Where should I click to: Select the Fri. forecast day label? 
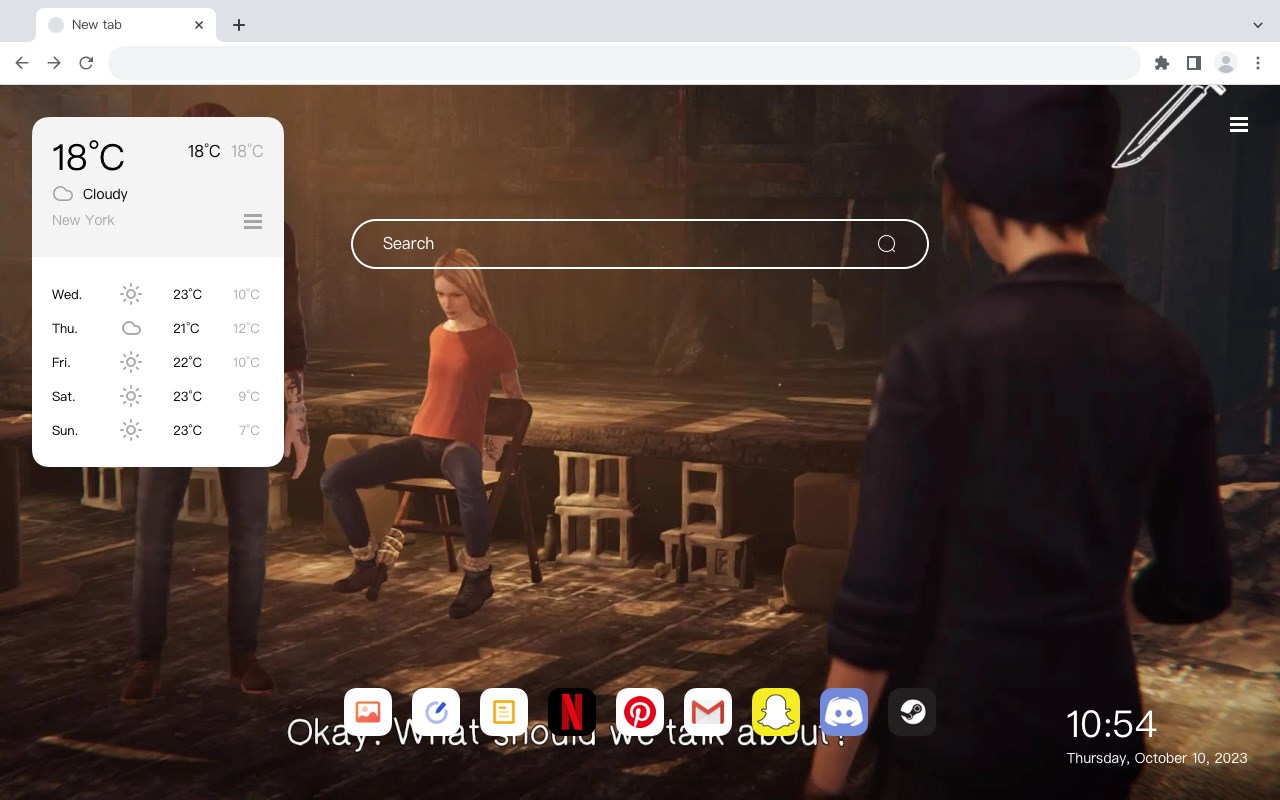[61, 362]
